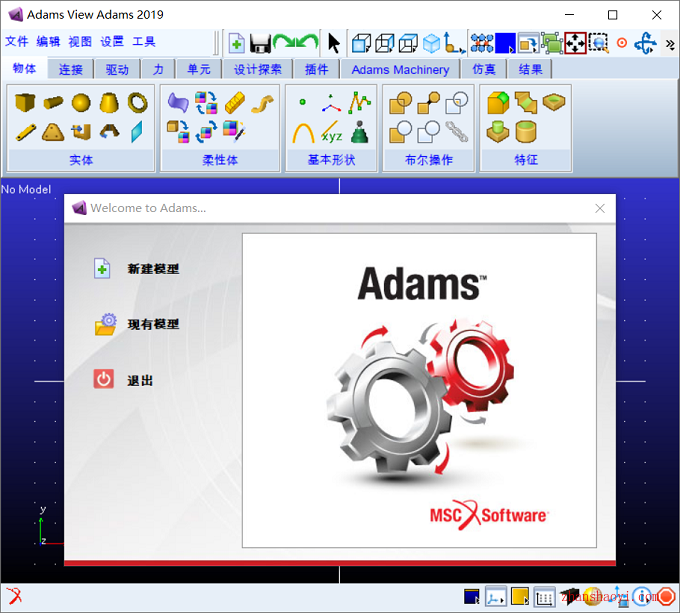Switch to the 设计探索 tab

pos(258,69)
